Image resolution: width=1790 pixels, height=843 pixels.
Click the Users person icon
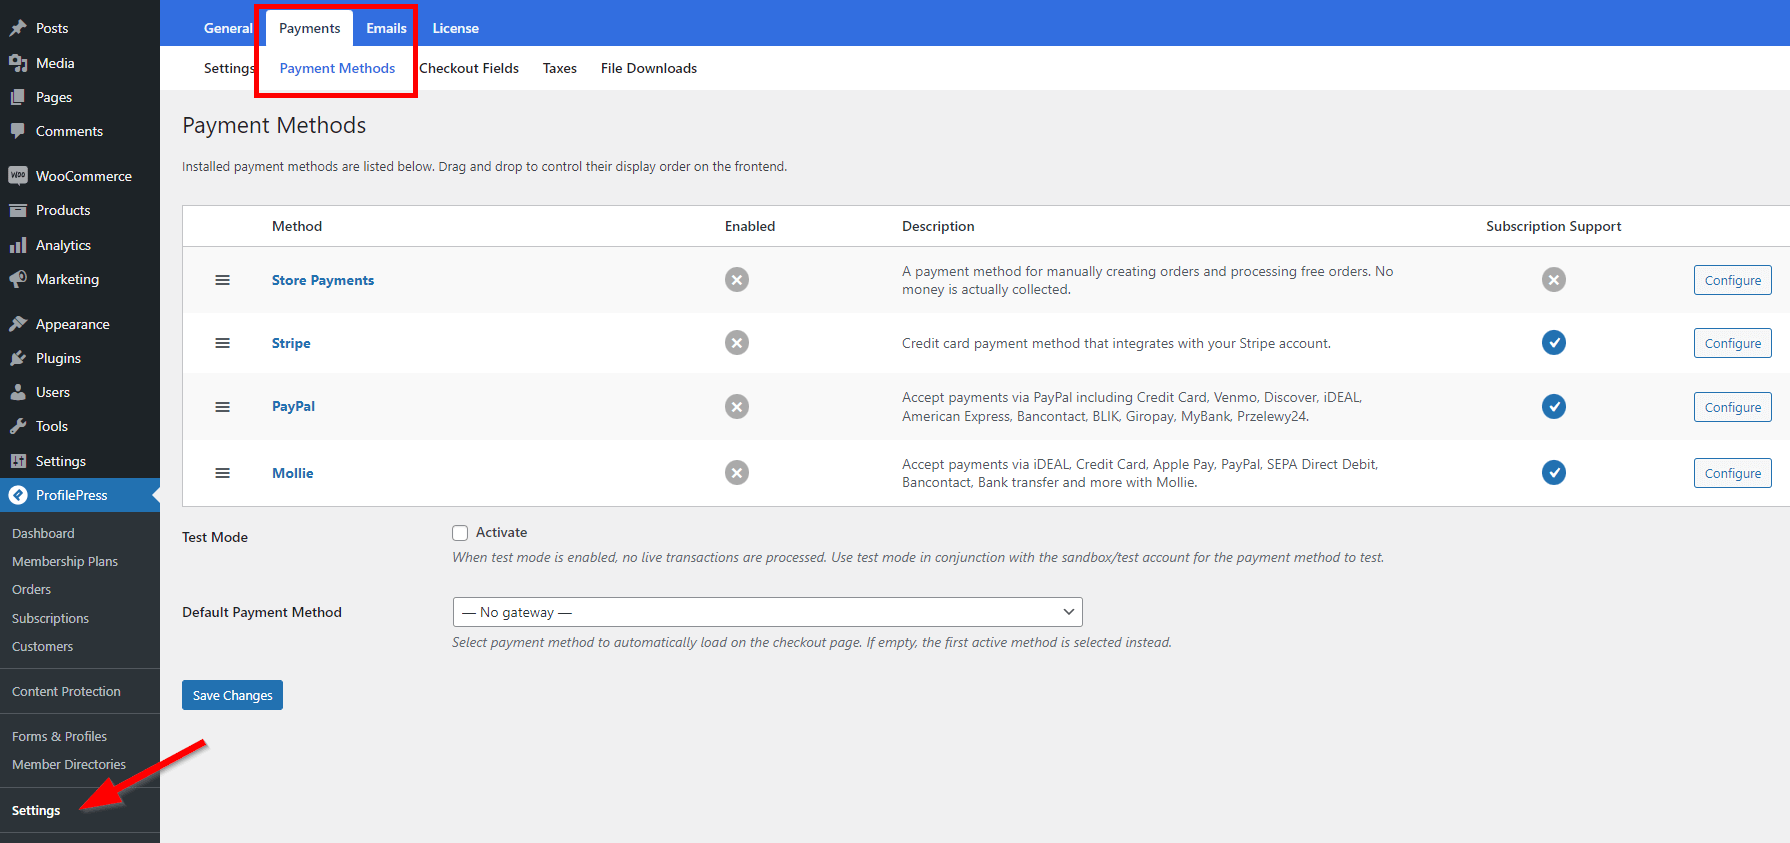click(x=18, y=392)
